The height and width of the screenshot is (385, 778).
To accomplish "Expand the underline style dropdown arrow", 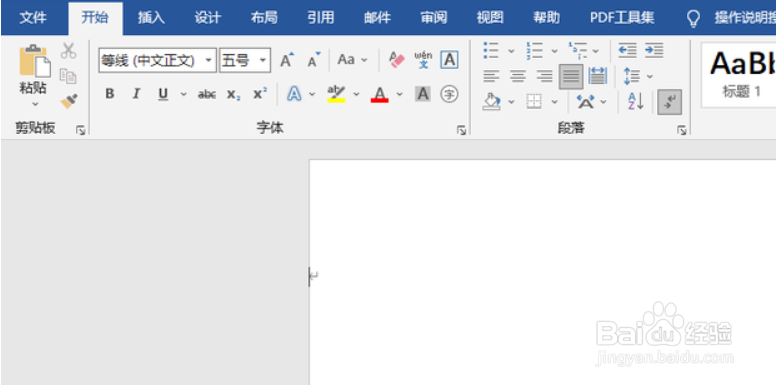I will coord(184,94).
